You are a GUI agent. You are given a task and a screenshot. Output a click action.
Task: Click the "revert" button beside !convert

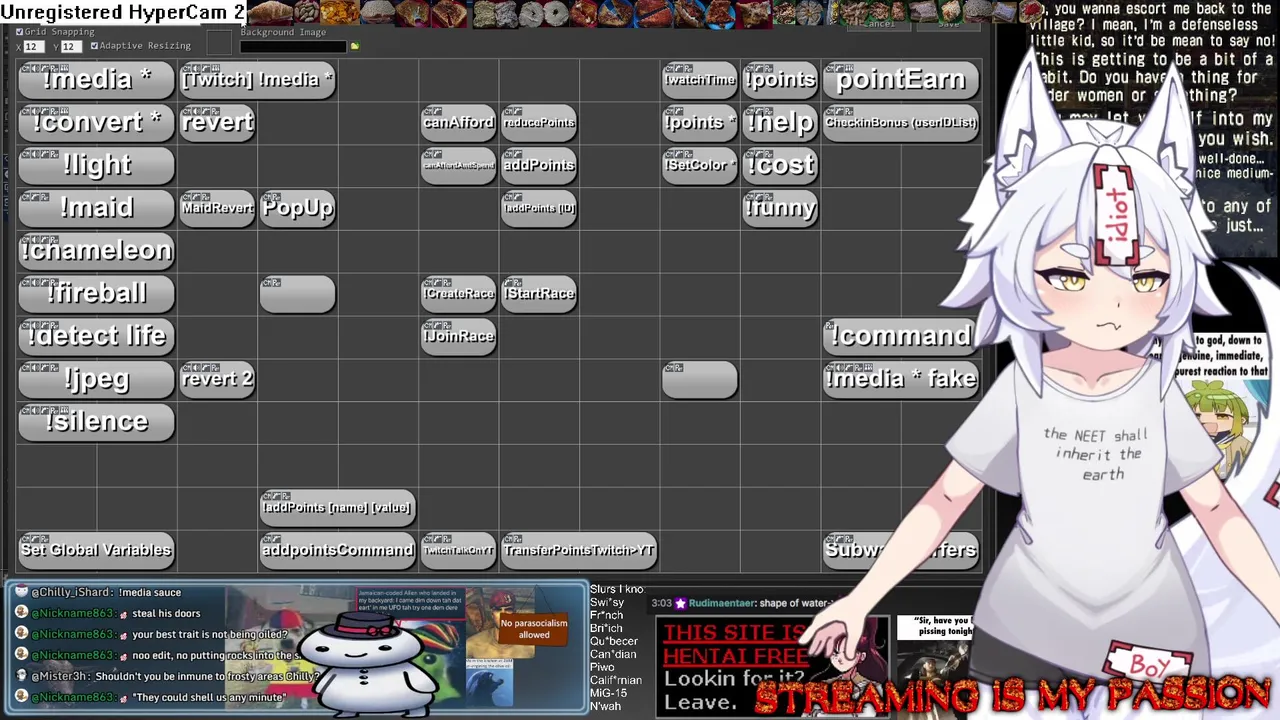tap(218, 122)
